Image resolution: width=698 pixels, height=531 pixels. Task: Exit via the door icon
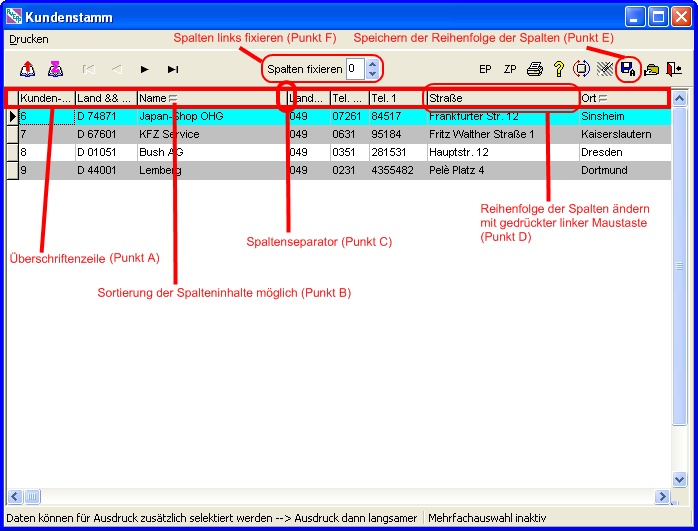point(674,69)
